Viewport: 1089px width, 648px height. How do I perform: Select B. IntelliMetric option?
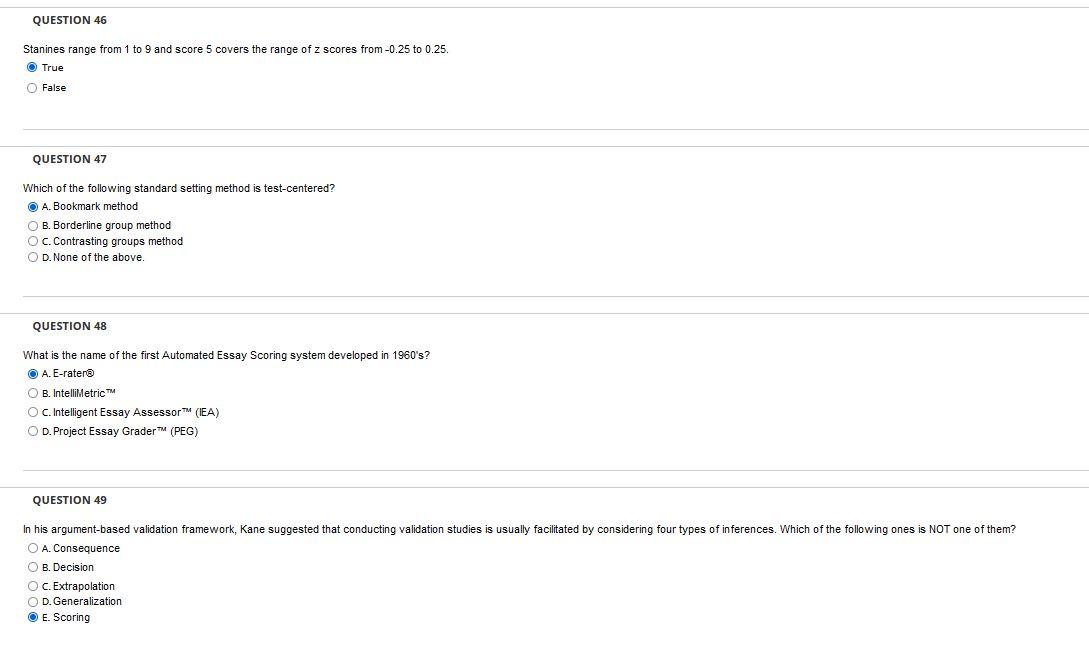tap(33, 393)
